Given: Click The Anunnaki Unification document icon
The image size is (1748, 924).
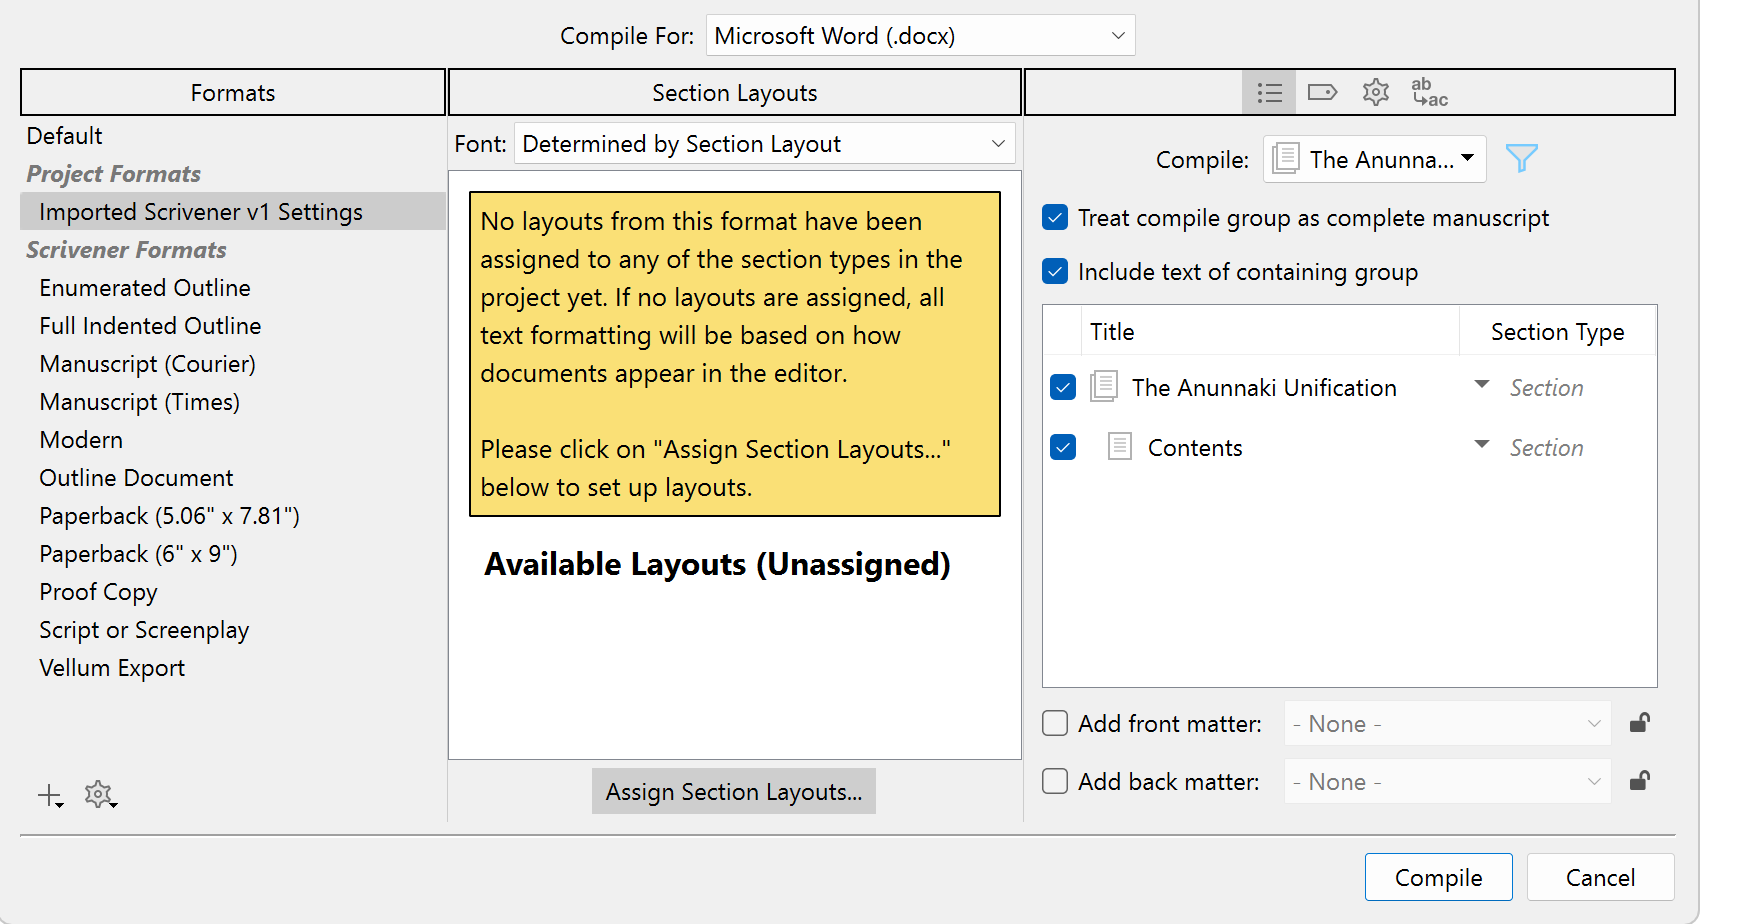Looking at the screenshot, I should [1104, 387].
